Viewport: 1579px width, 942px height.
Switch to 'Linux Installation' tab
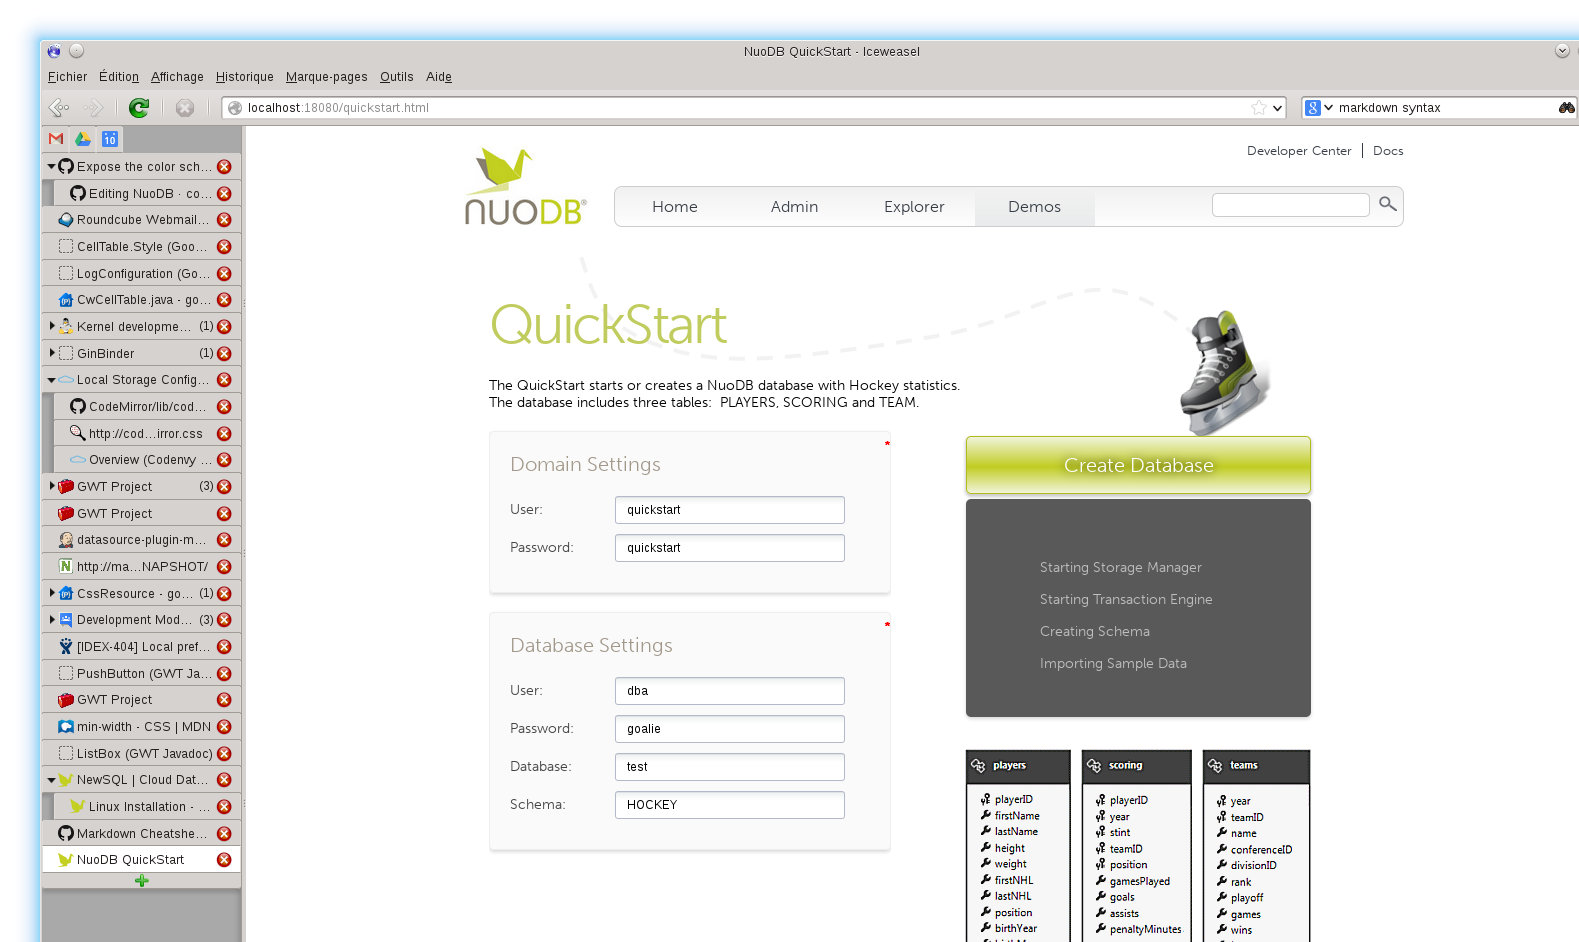(x=147, y=807)
